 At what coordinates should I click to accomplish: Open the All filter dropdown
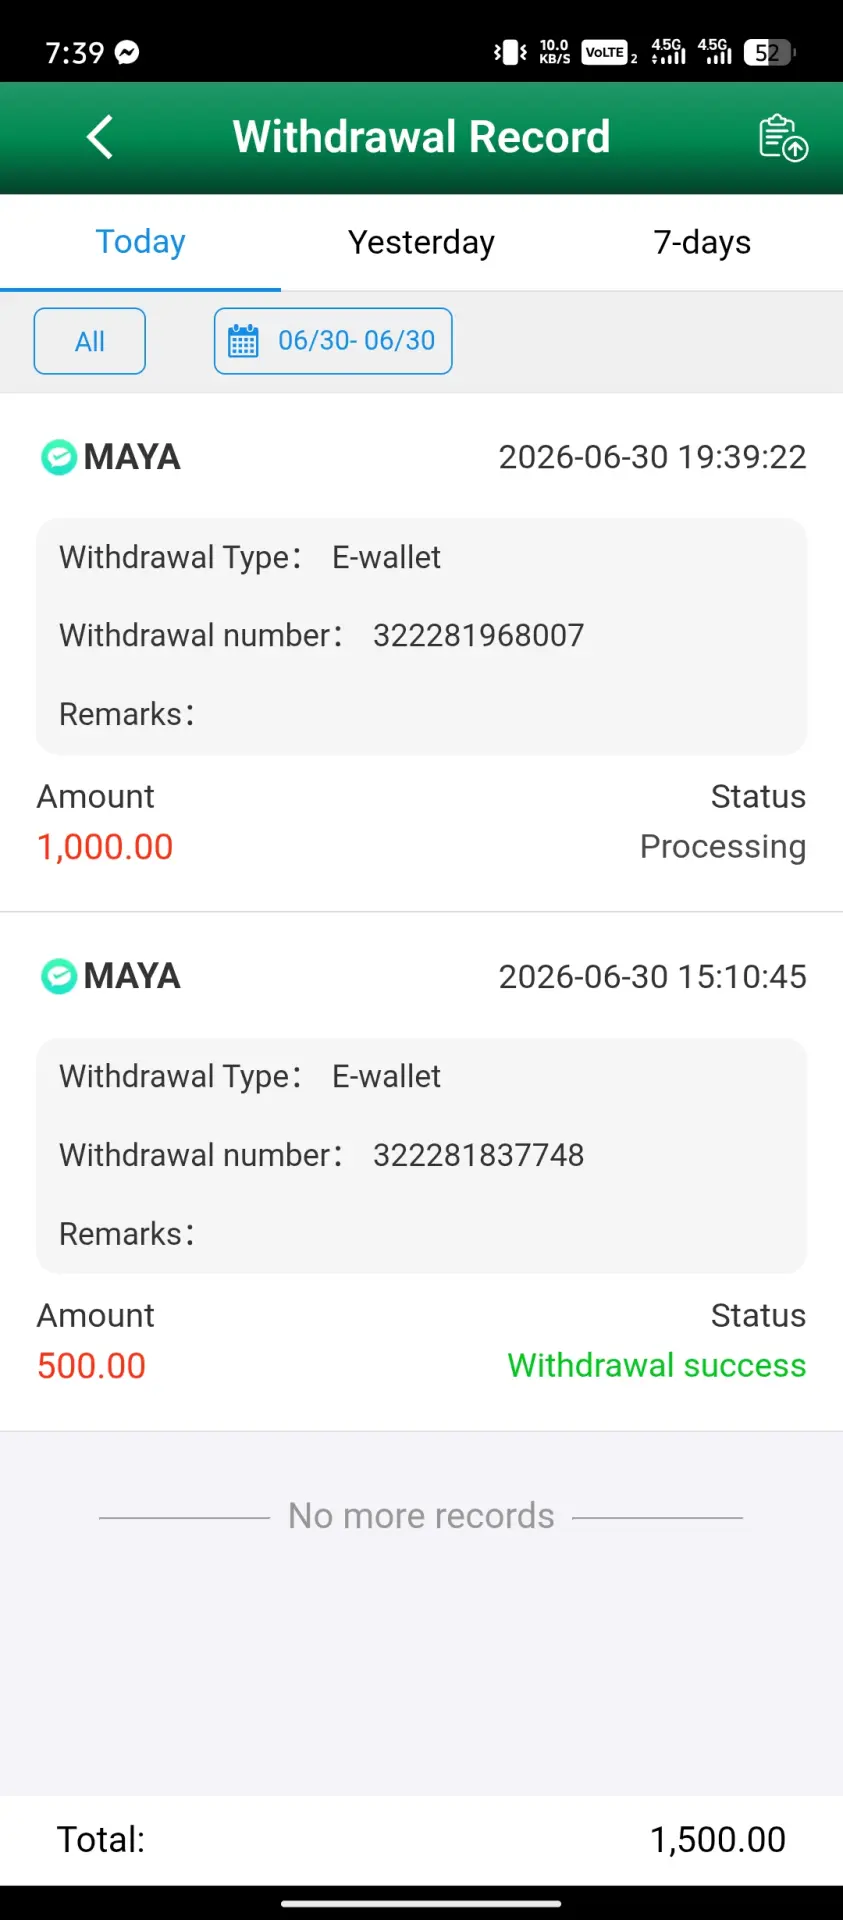coord(90,341)
